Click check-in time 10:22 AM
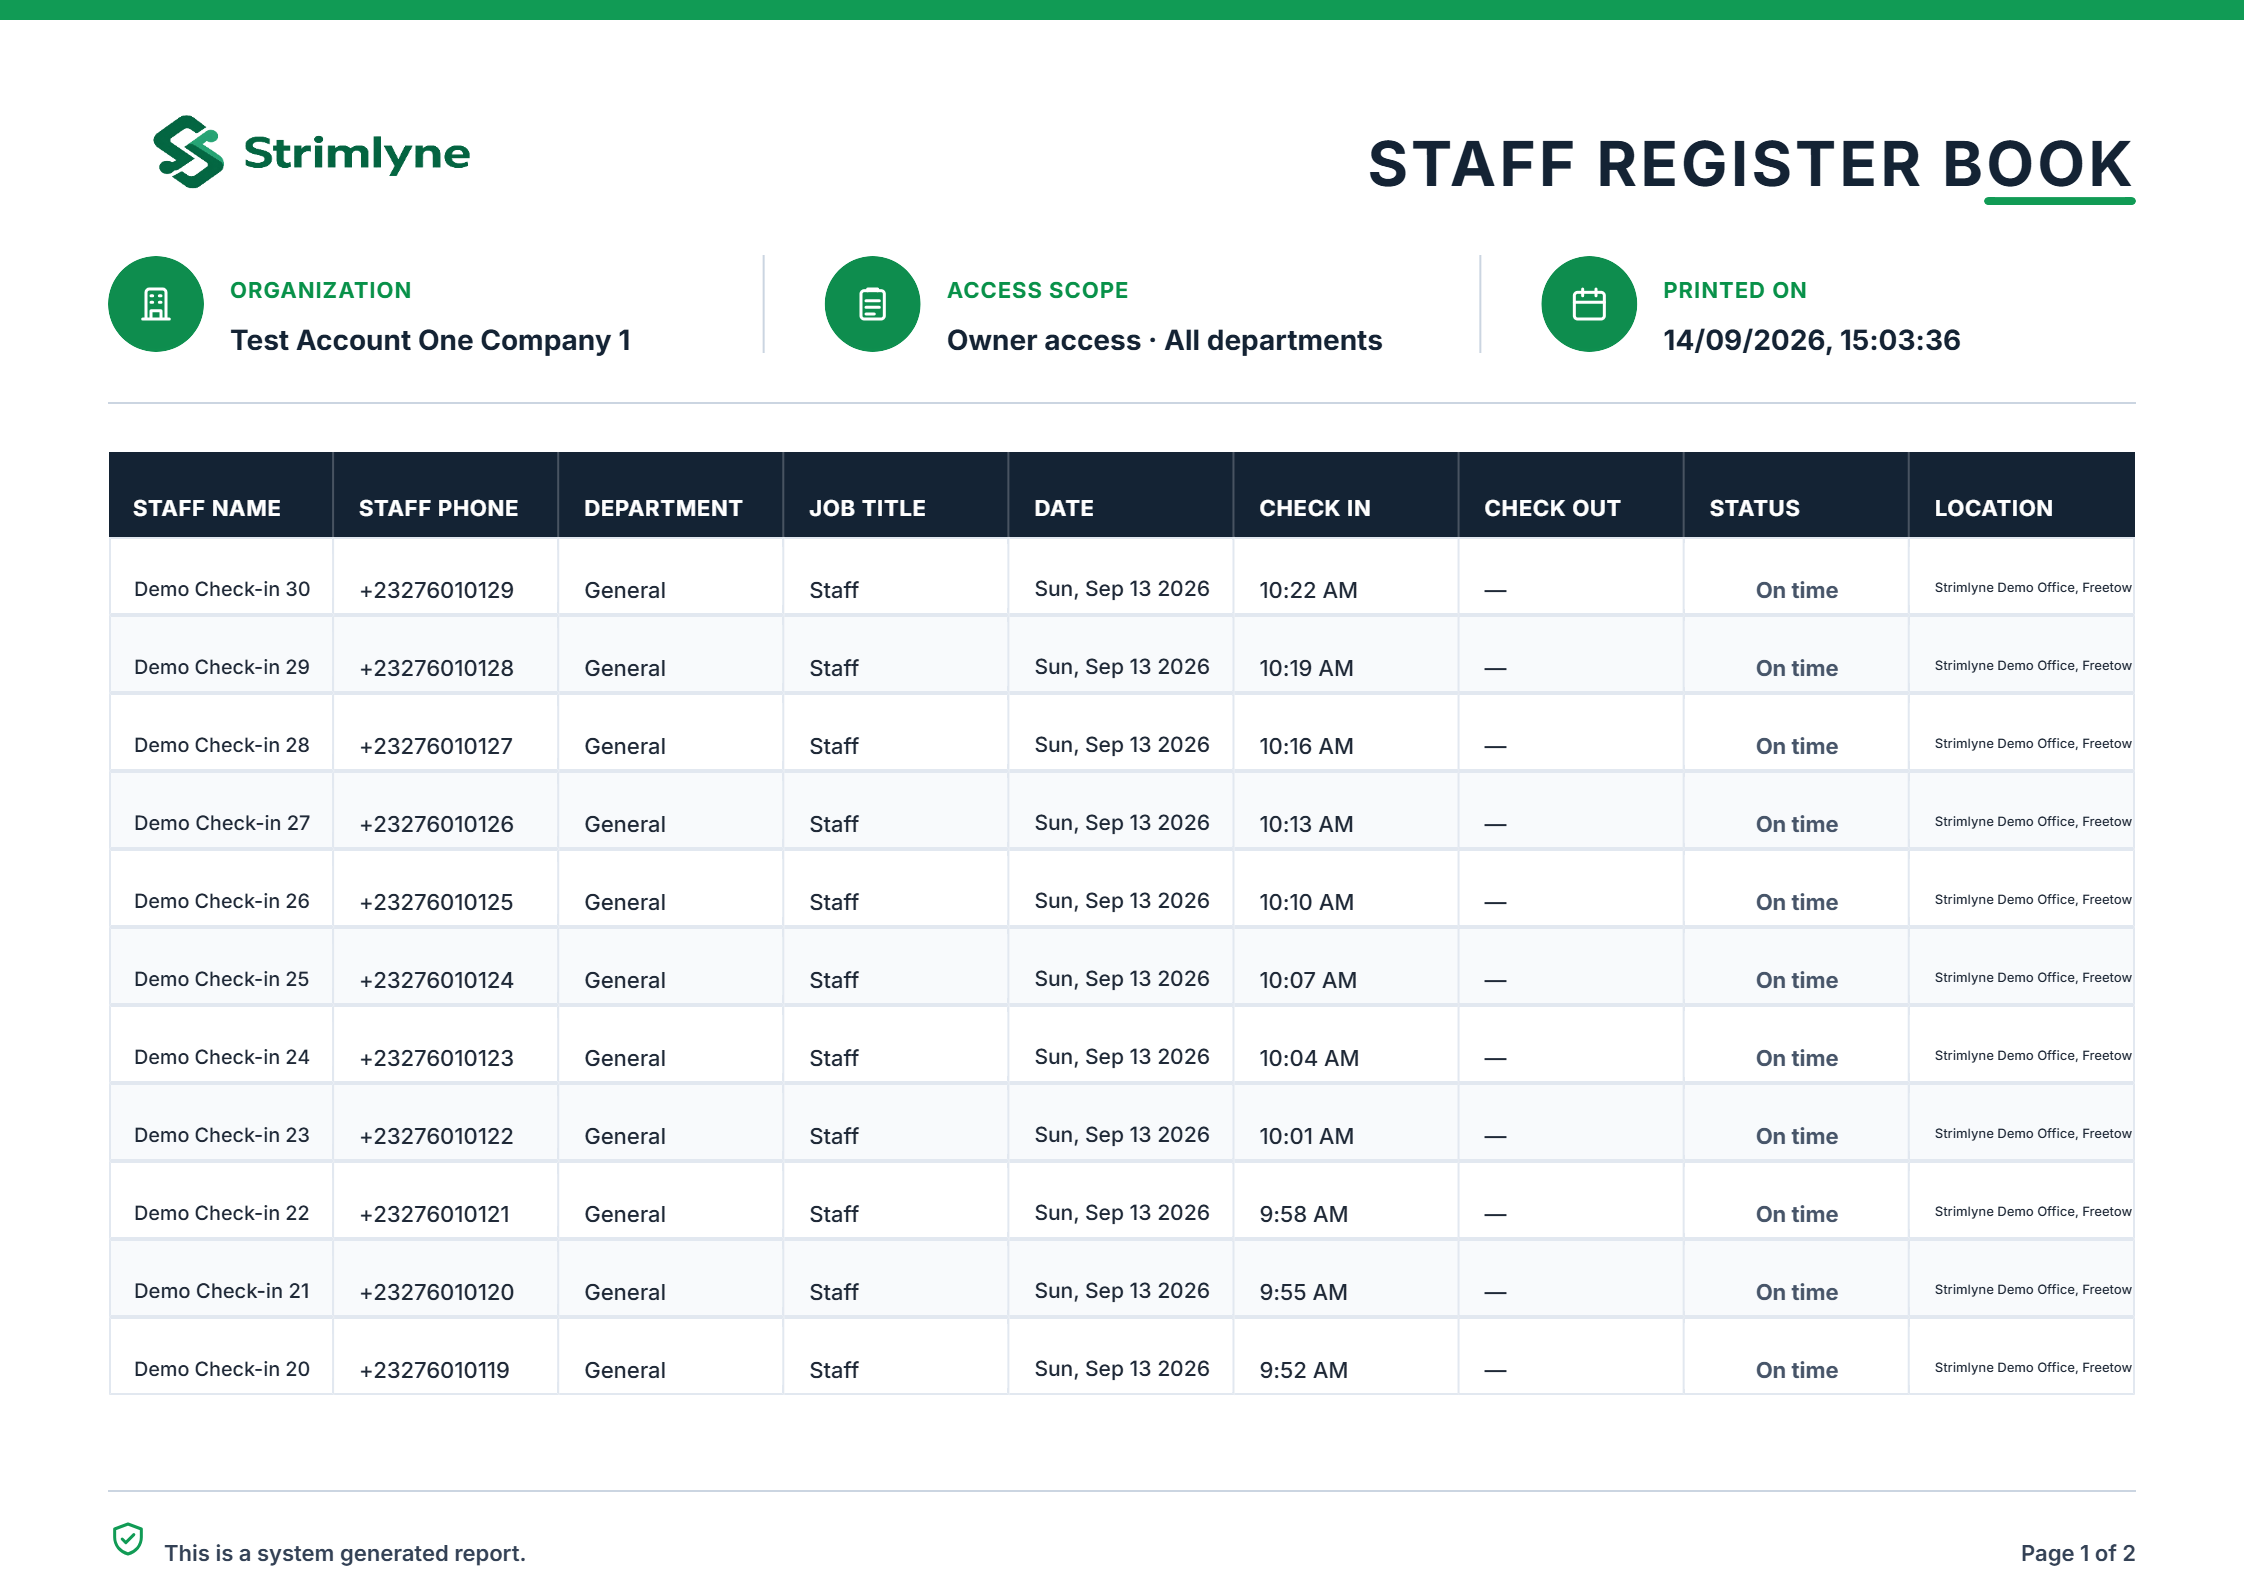 pyautogui.click(x=1308, y=590)
